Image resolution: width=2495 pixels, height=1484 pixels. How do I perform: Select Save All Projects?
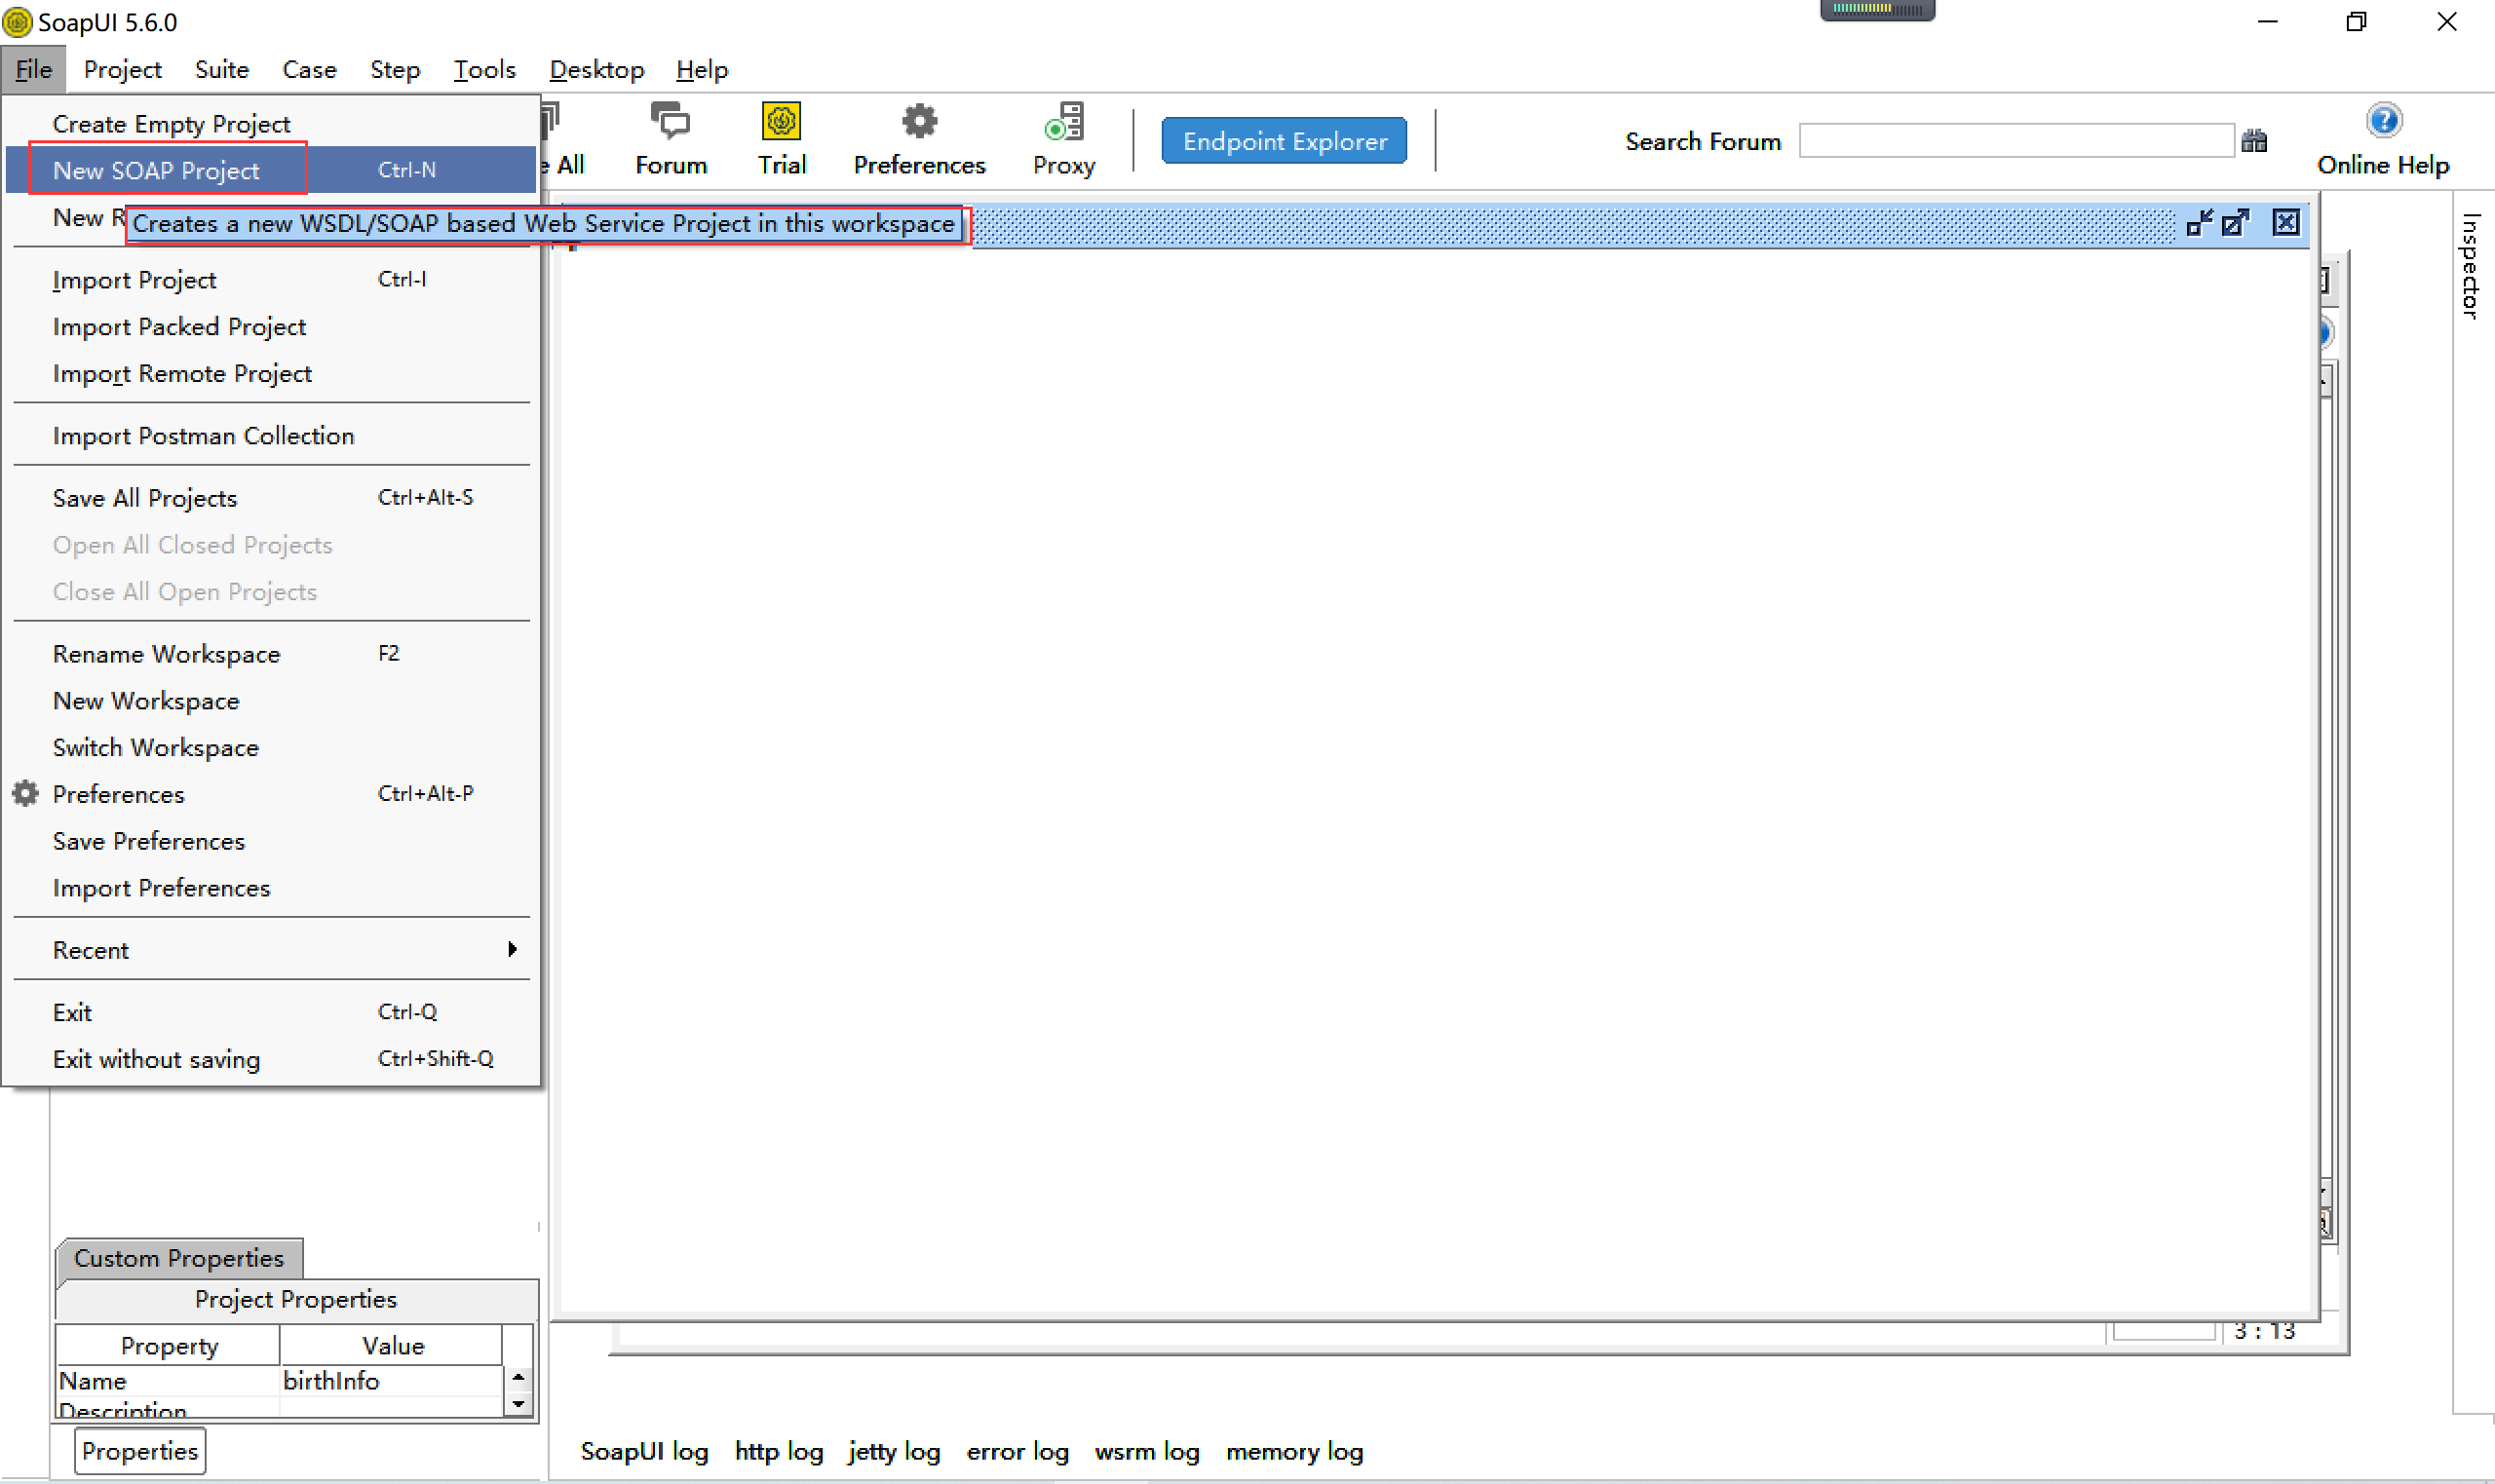coord(270,498)
